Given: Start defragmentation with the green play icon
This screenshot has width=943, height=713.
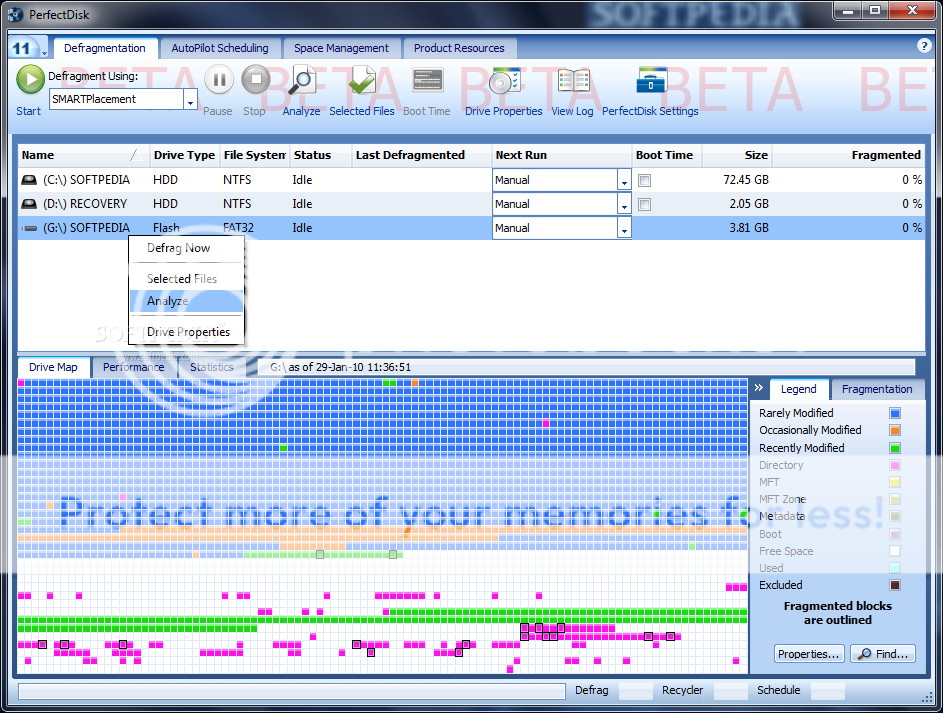Looking at the screenshot, I should [28, 80].
